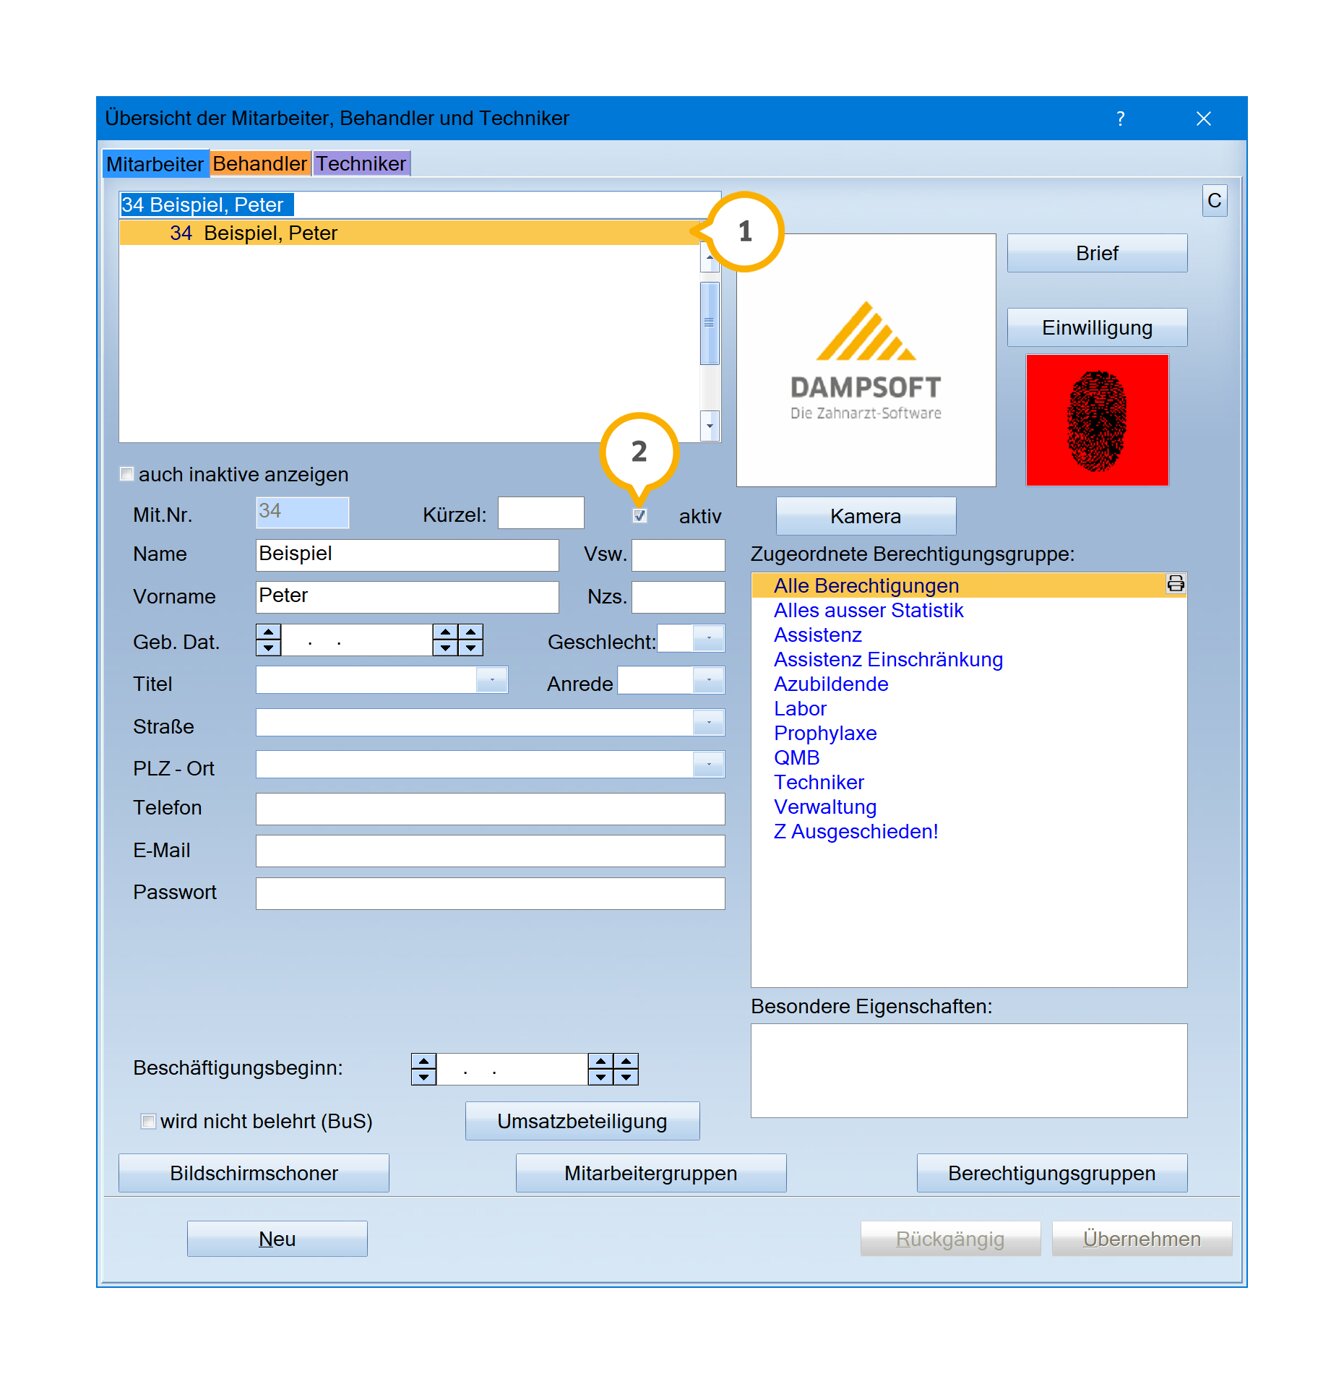The image size is (1344, 1384).
Task: Open the Einwilligung button
Action: [x=1097, y=328]
